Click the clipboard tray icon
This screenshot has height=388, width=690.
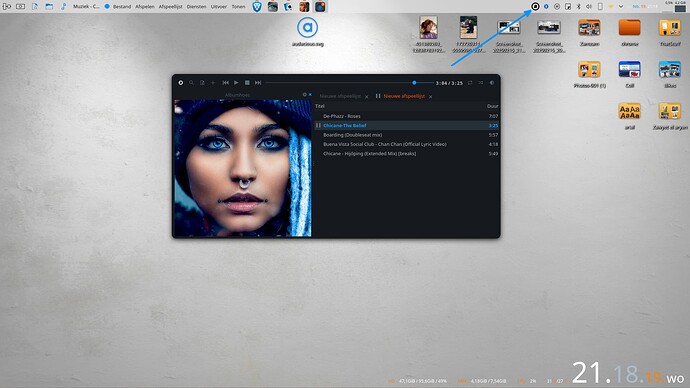click(568, 7)
